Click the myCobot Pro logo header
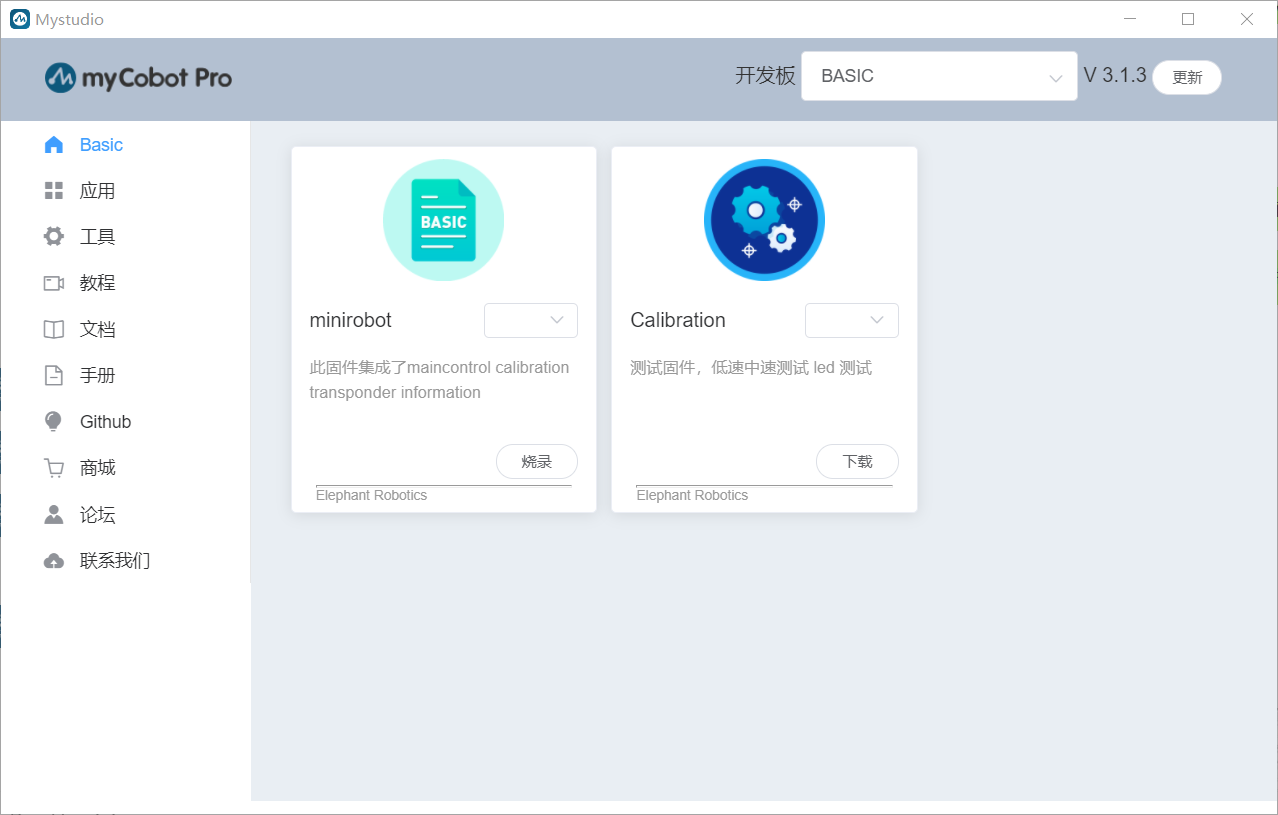Image resolution: width=1278 pixels, height=815 pixels. 138,77
